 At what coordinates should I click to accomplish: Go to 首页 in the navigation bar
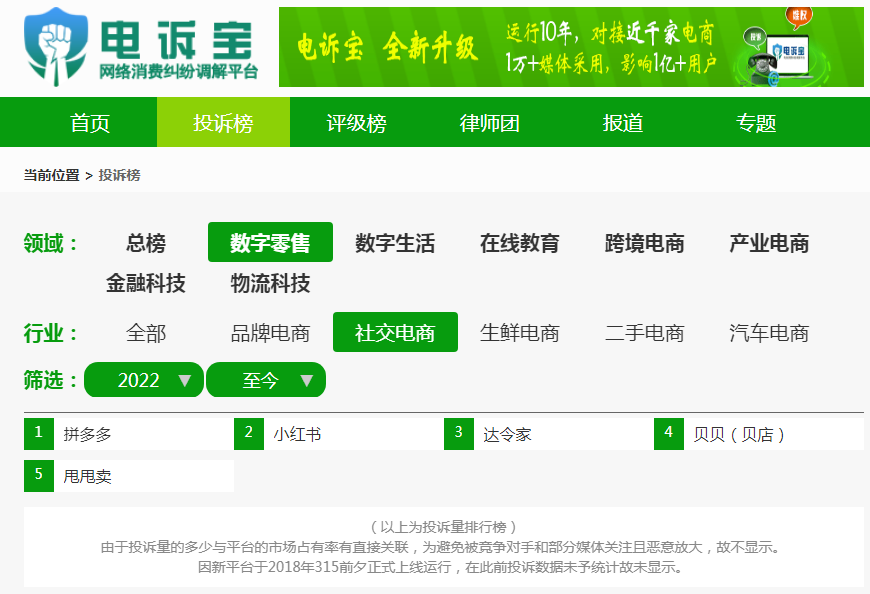(90, 123)
